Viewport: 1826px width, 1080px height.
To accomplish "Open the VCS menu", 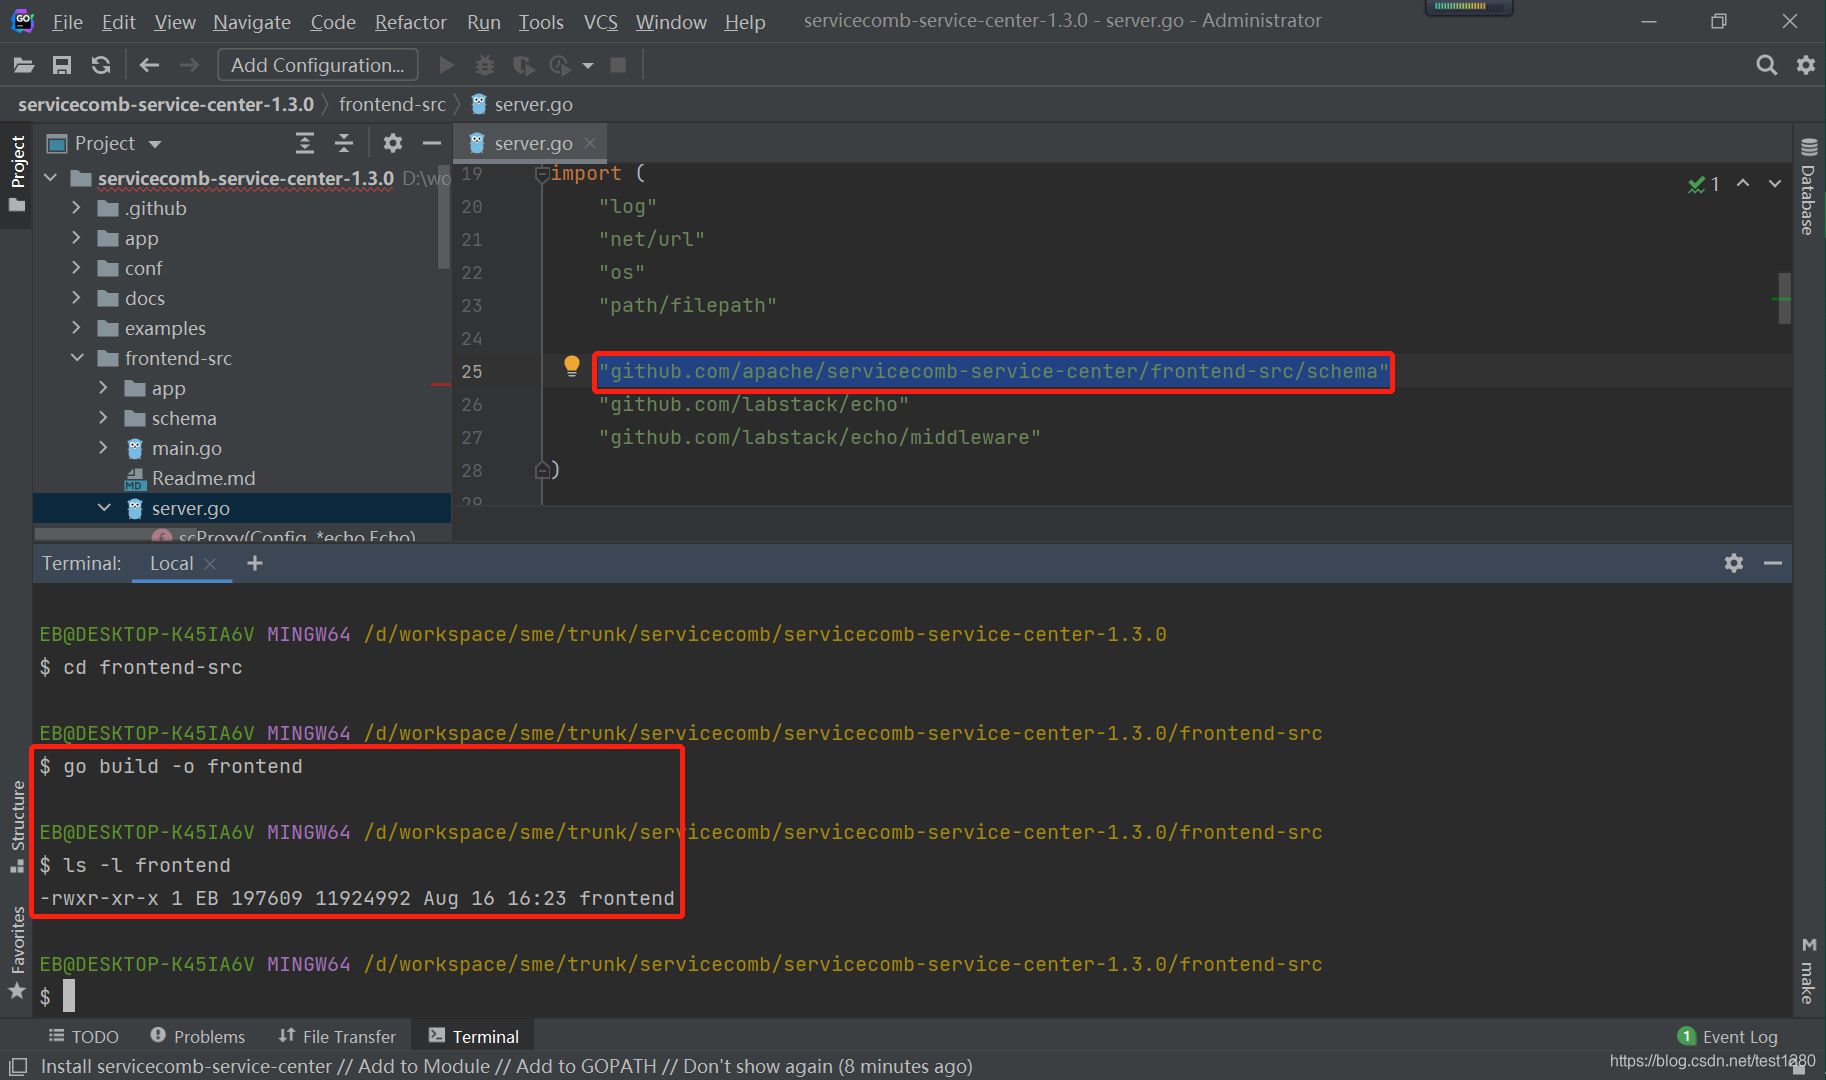I will (600, 22).
